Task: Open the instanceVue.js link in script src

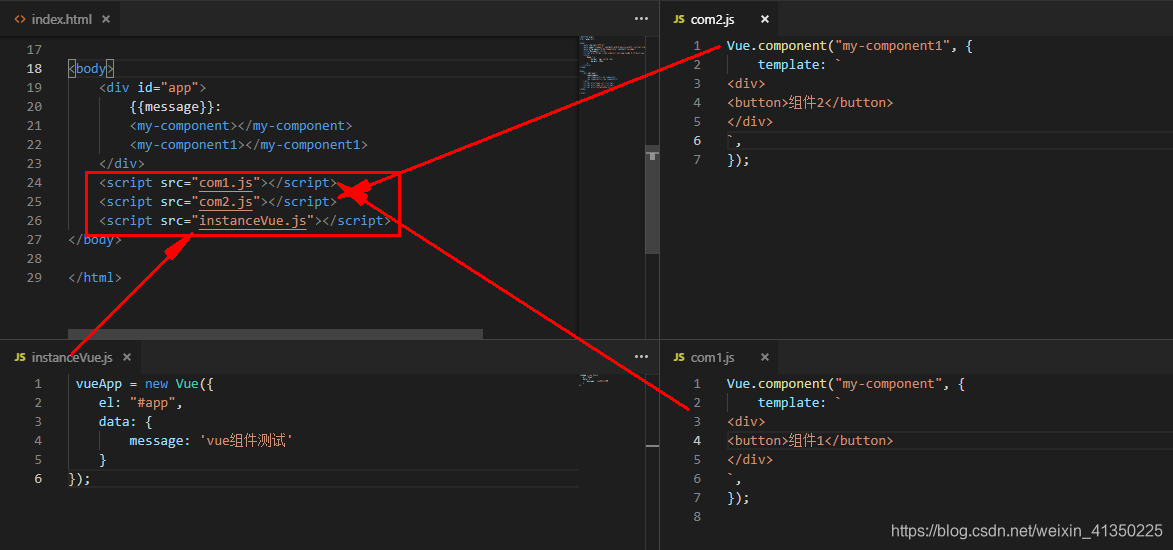Action: [254, 221]
